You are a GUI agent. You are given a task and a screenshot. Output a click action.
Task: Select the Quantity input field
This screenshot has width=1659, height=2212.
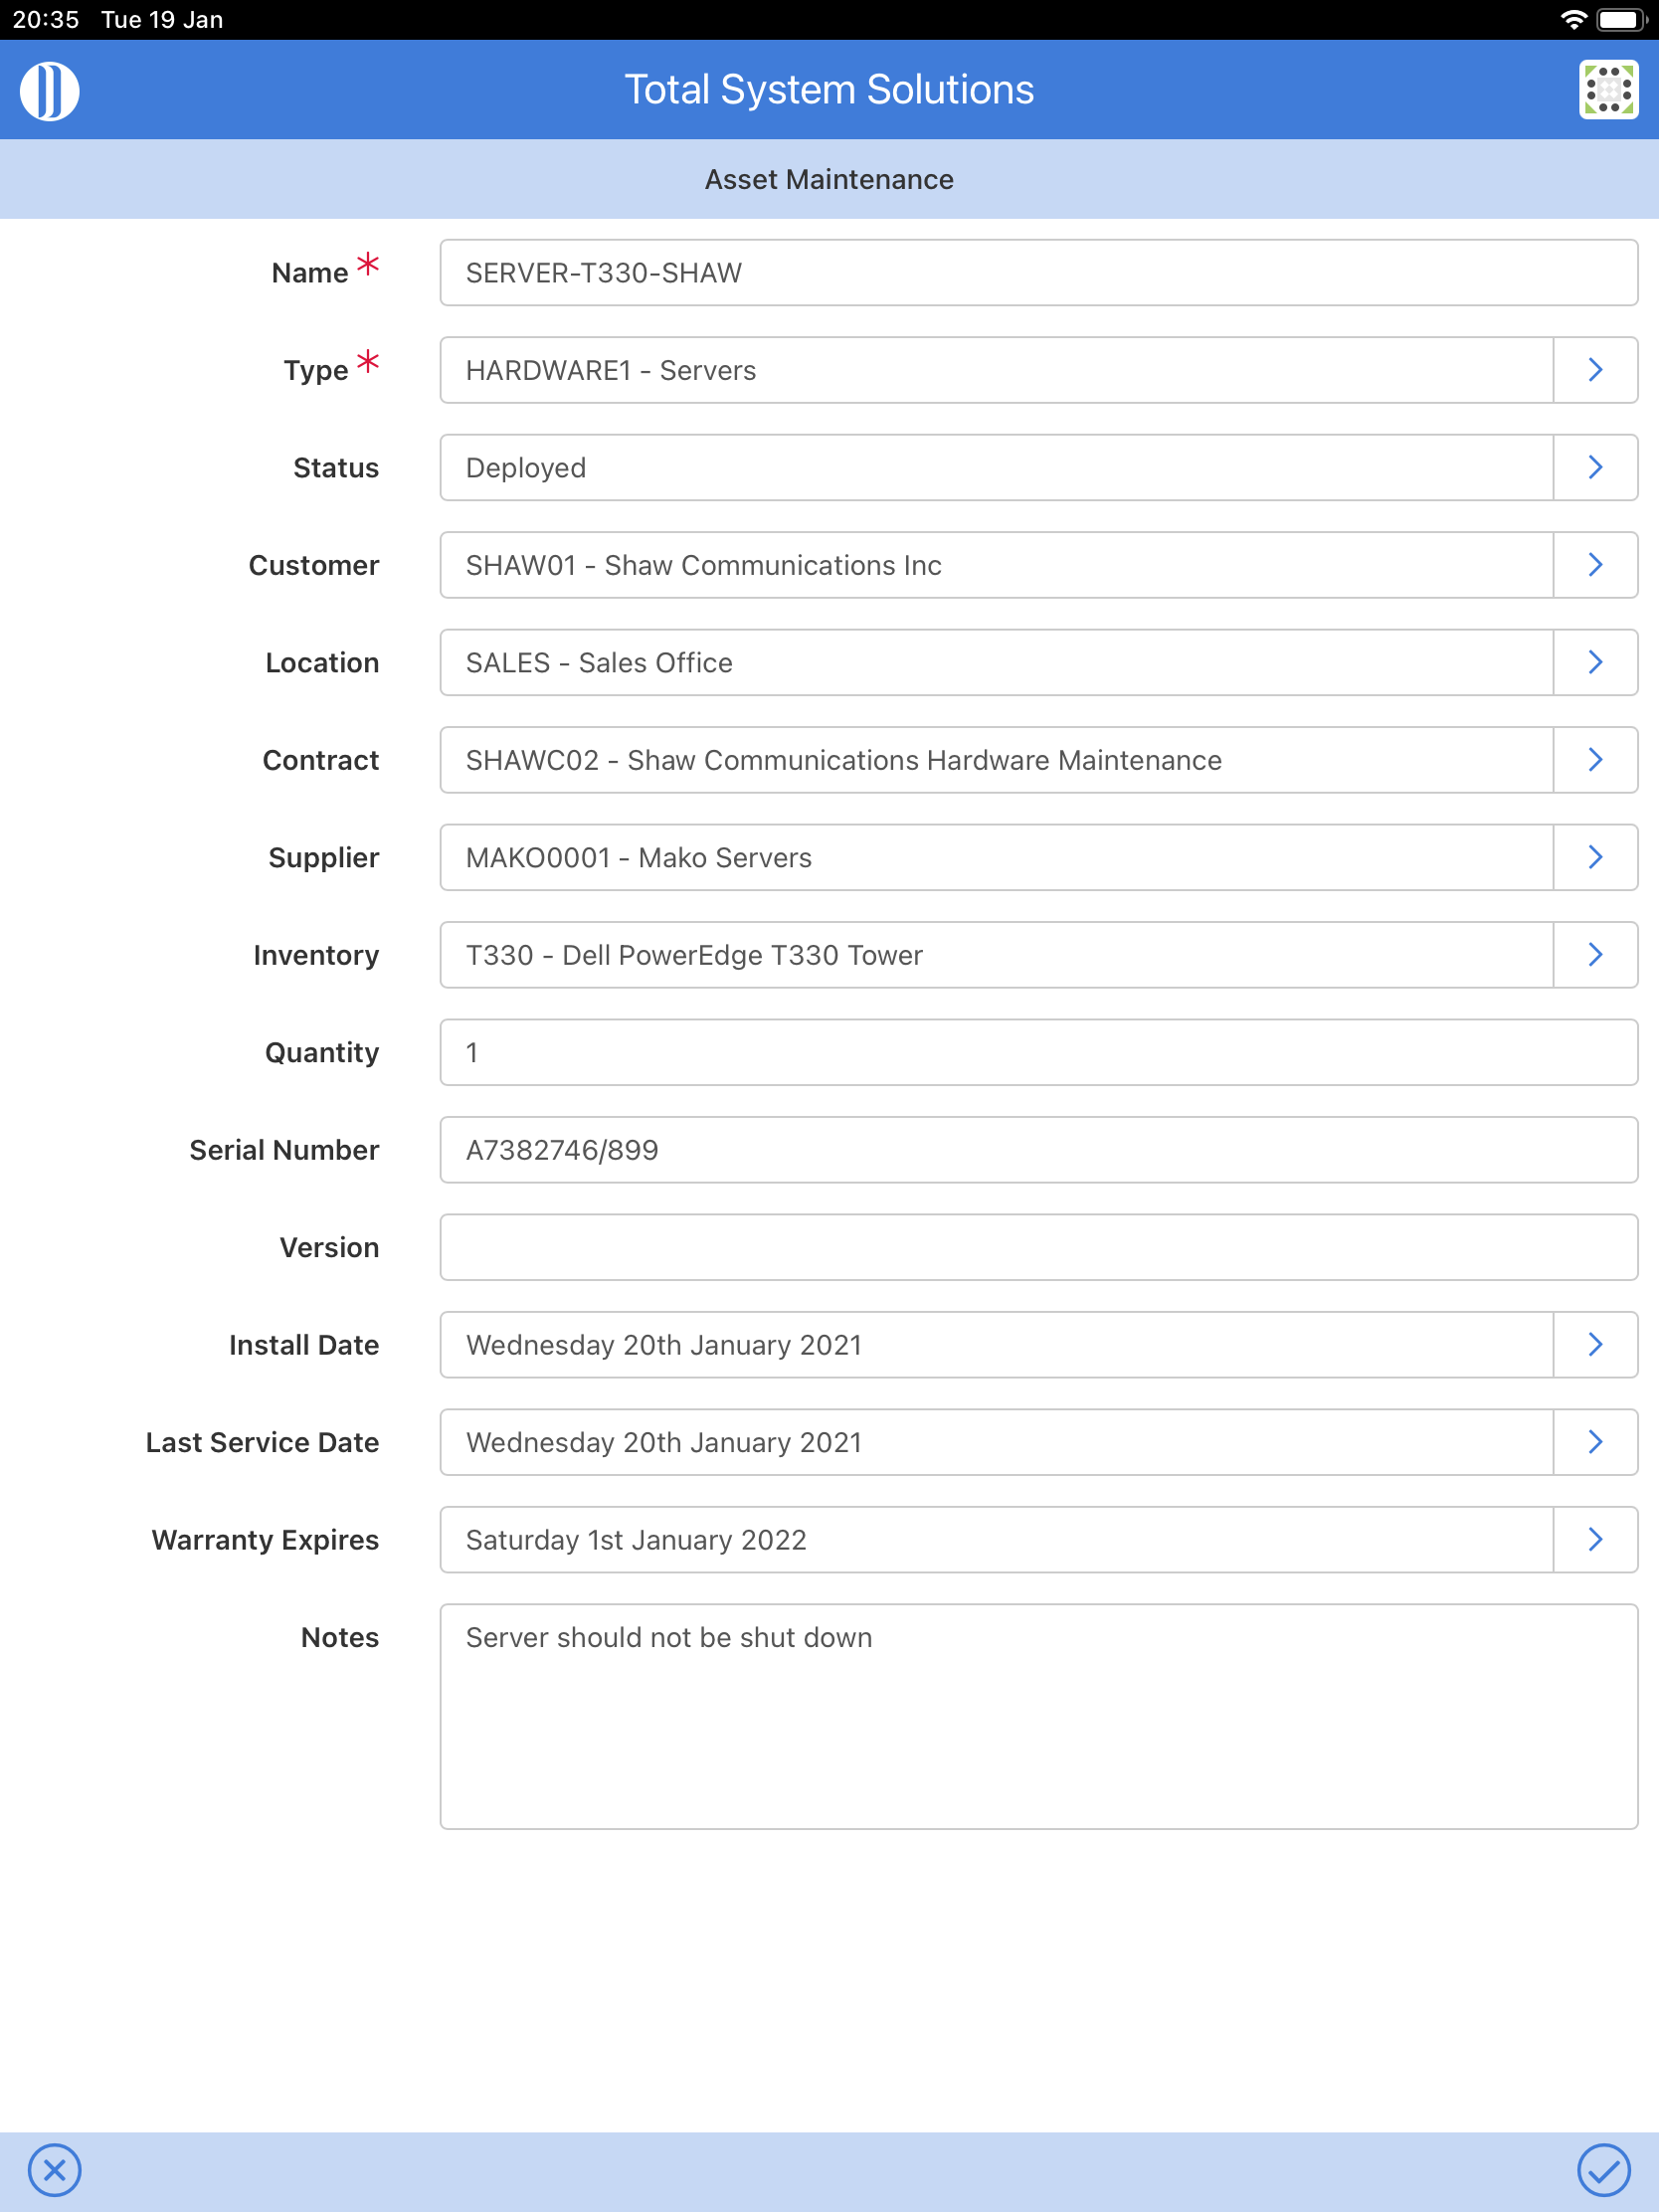pos(1038,1052)
